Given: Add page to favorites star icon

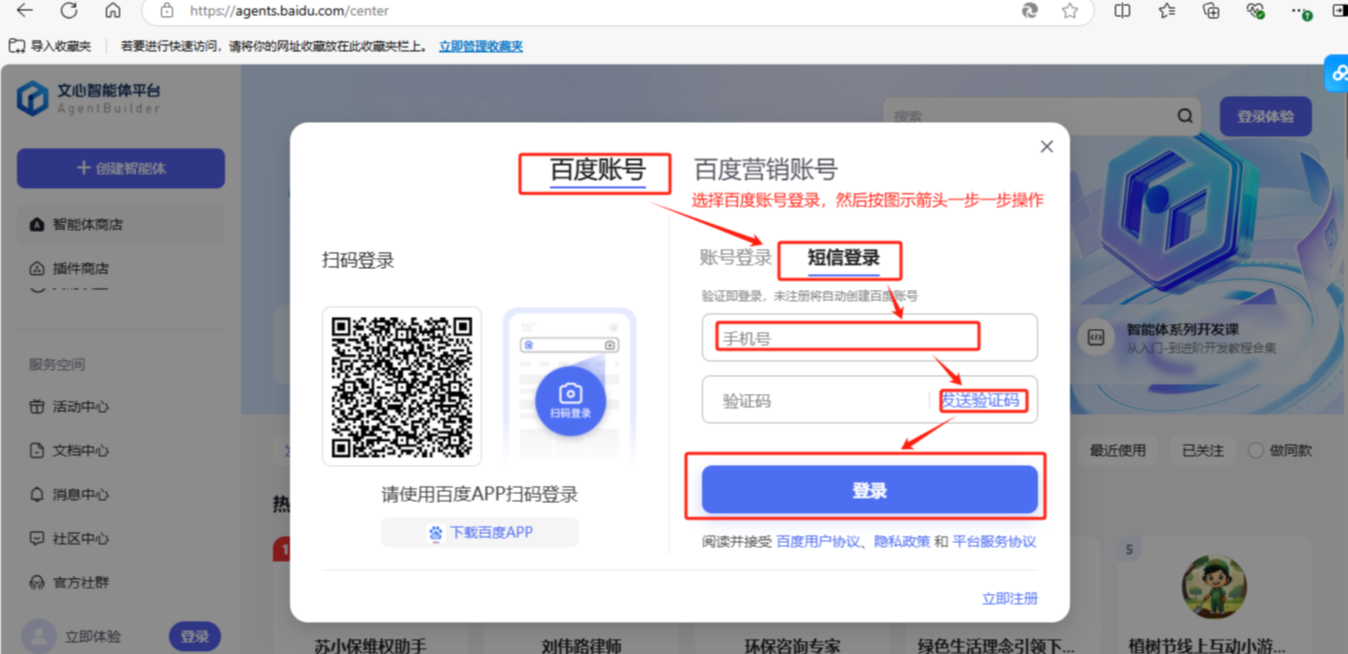Looking at the screenshot, I should click(1070, 11).
